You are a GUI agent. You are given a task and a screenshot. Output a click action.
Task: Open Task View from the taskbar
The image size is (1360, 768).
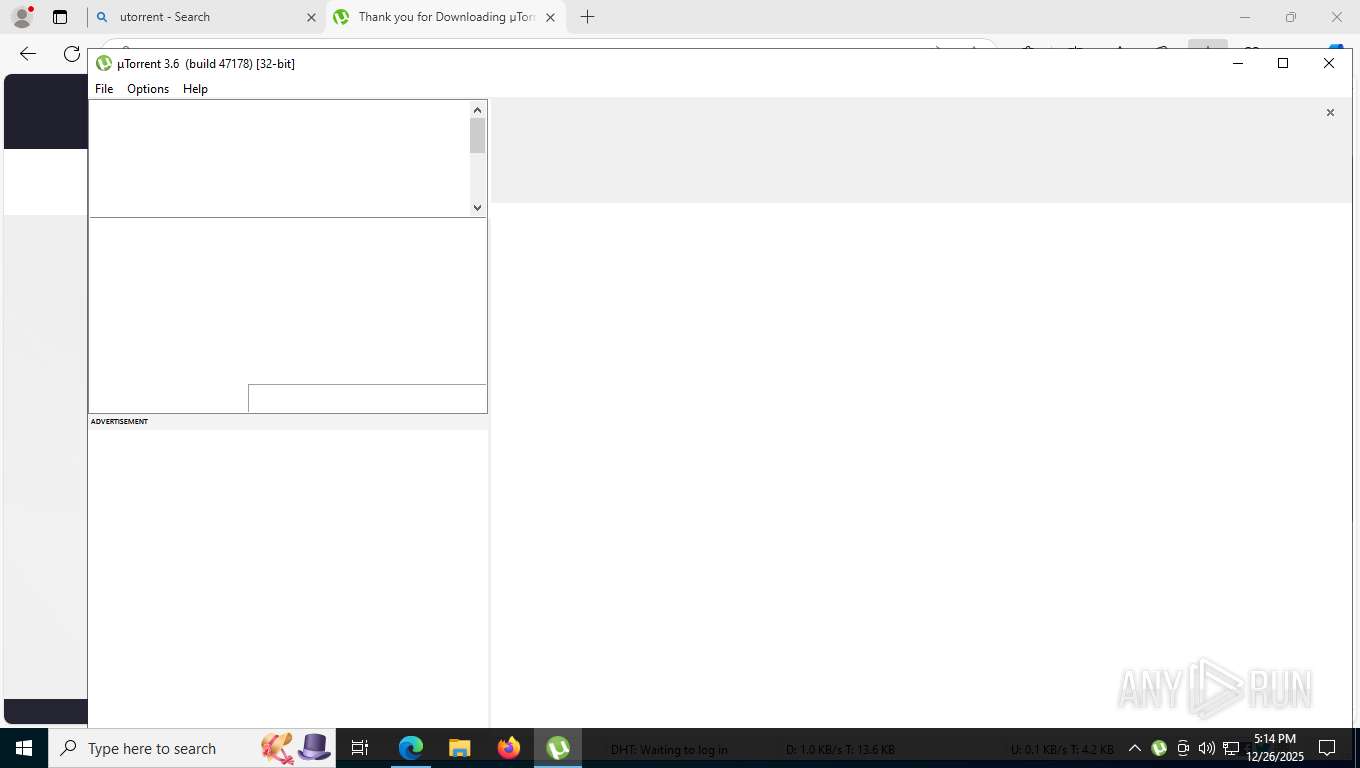point(360,748)
